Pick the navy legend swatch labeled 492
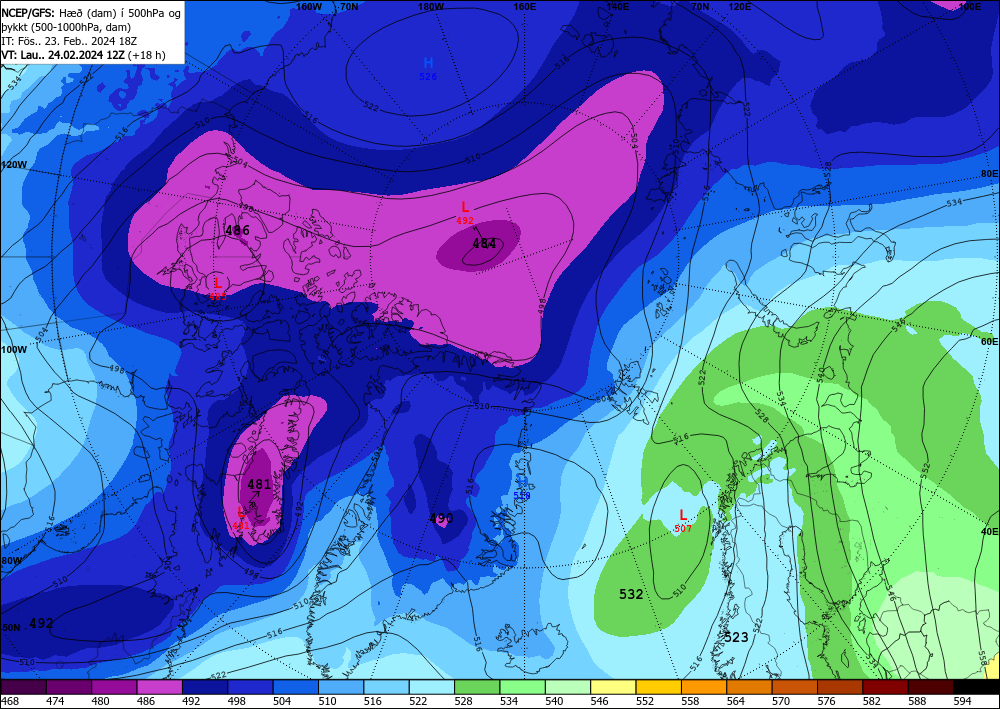Viewport: 1000px width, 709px height. [205, 687]
